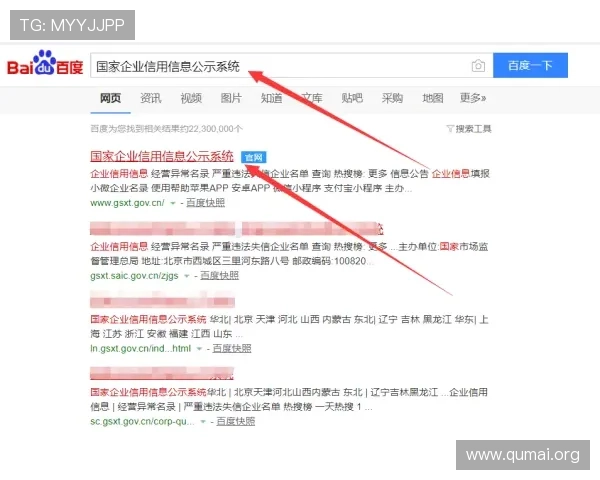Open the 图片 tab
Image resolution: width=600 pixels, height=480 pixels.
click(231, 98)
